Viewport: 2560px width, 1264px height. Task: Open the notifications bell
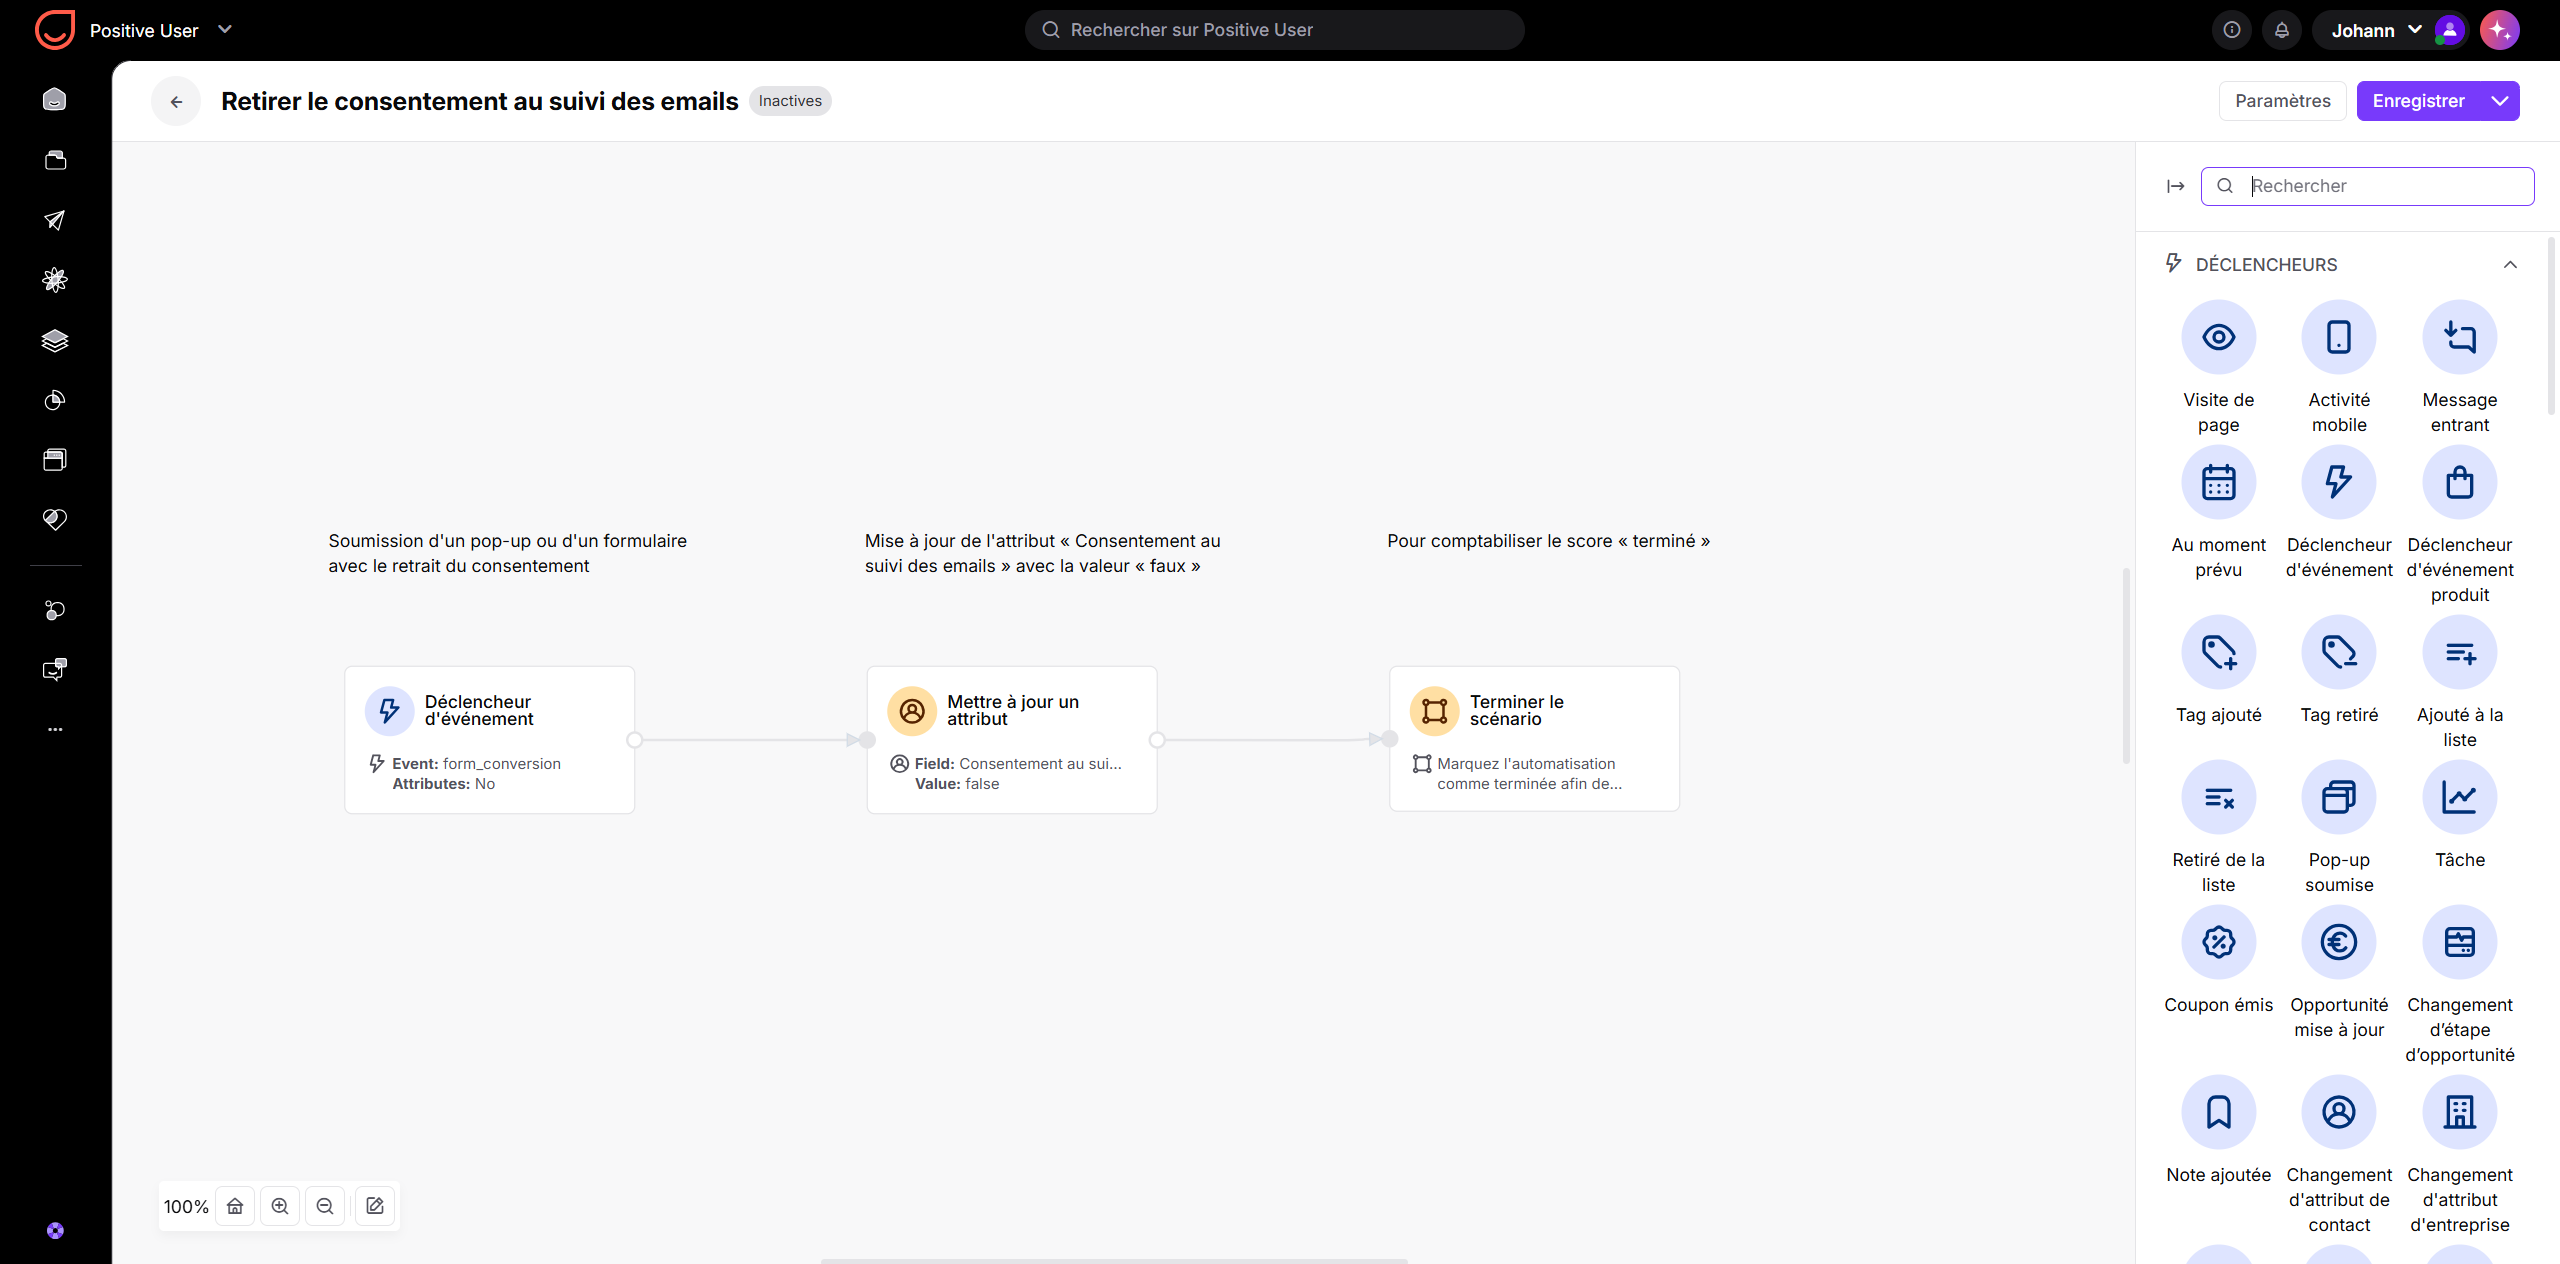(2281, 30)
